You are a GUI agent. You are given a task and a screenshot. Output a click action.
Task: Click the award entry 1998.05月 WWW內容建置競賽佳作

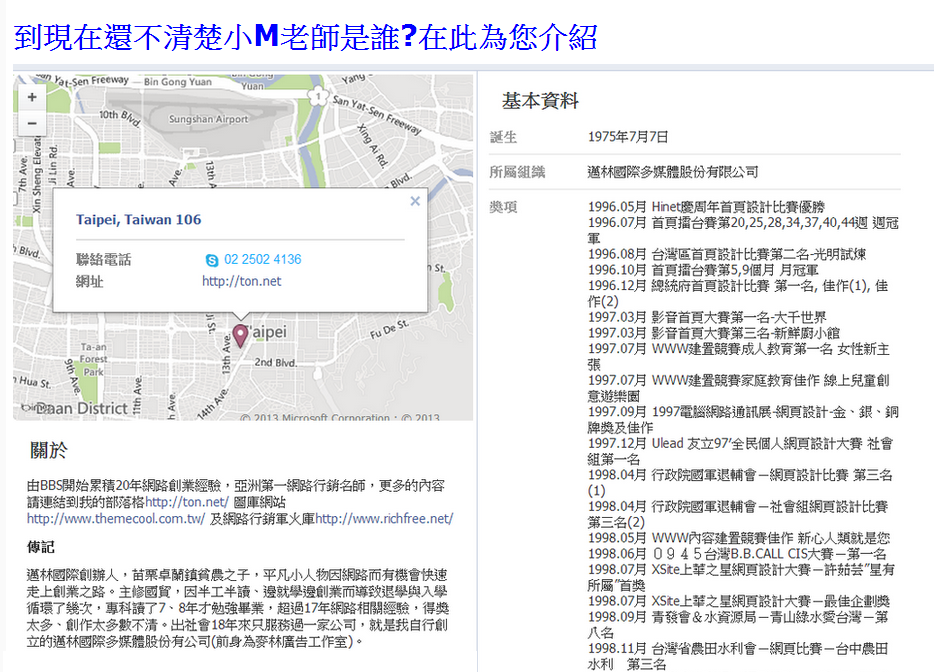click(739, 538)
